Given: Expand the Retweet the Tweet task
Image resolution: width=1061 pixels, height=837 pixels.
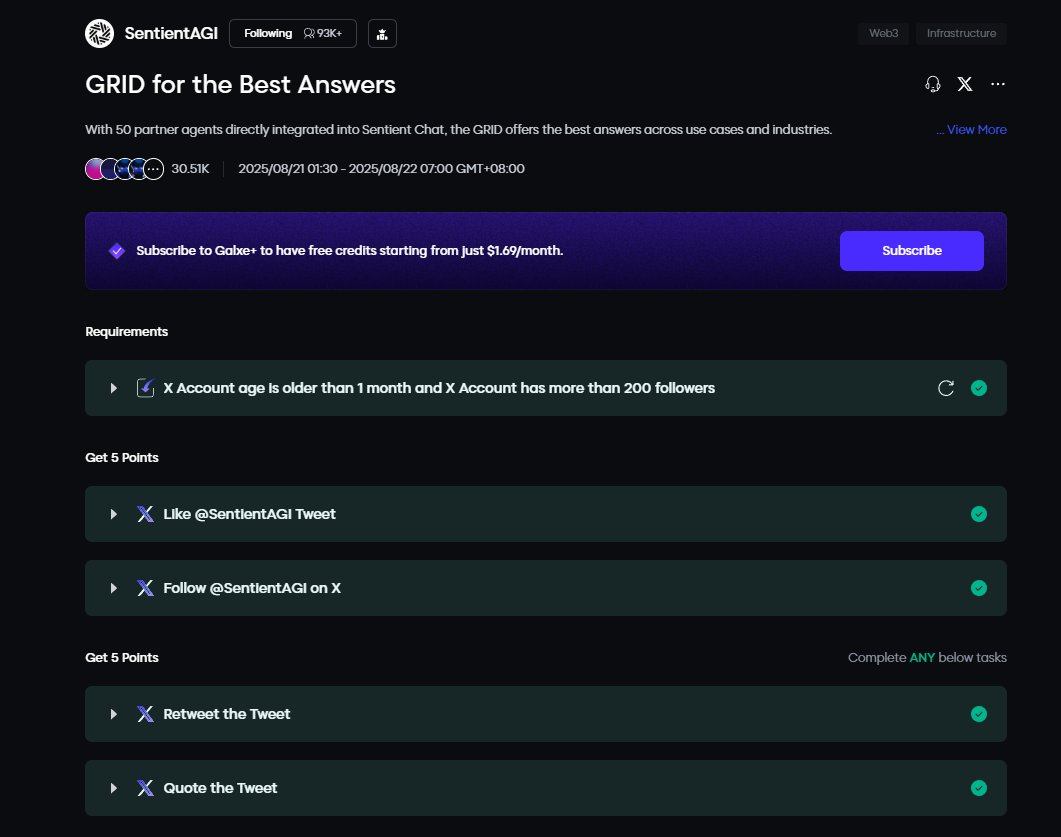Looking at the screenshot, I should pos(114,714).
